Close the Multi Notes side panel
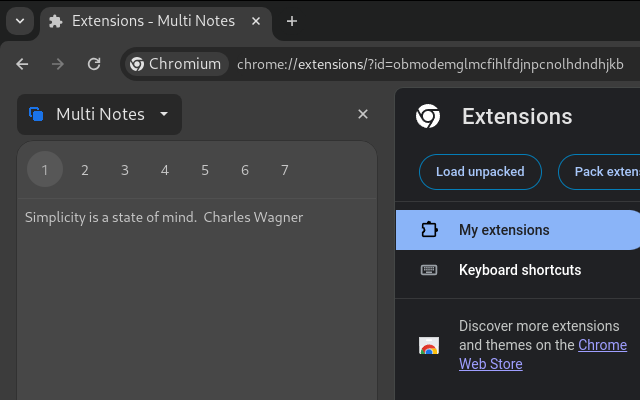This screenshot has width=640, height=400. (363, 114)
